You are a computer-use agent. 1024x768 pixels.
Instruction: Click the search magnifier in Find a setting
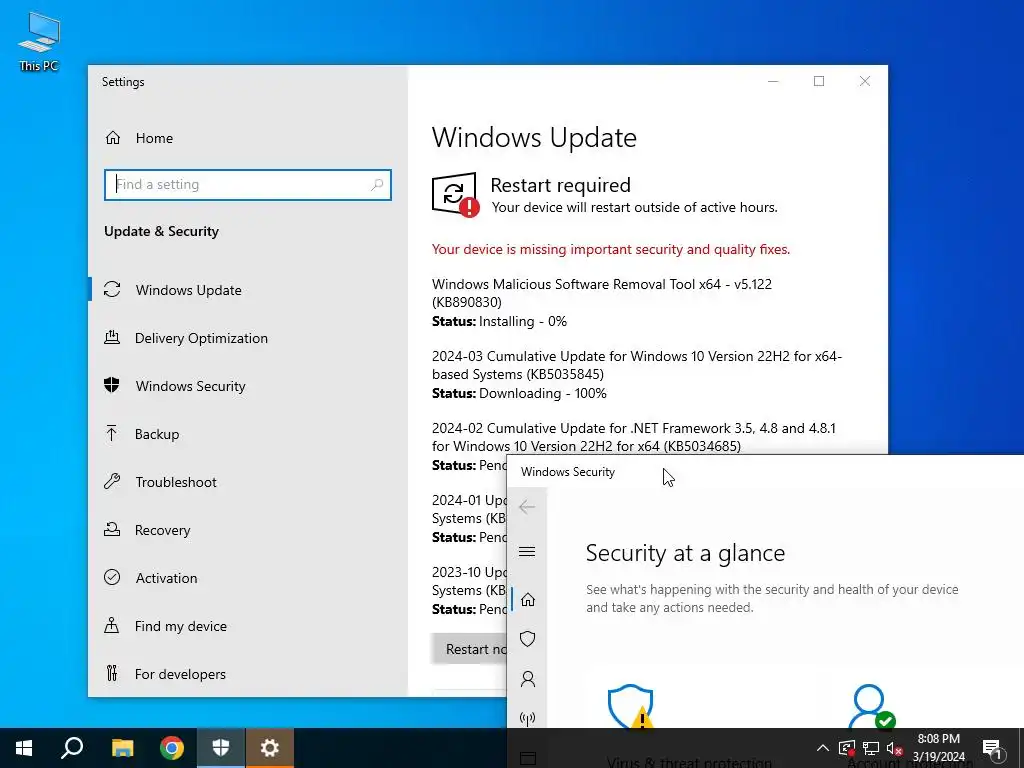coord(377,185)
